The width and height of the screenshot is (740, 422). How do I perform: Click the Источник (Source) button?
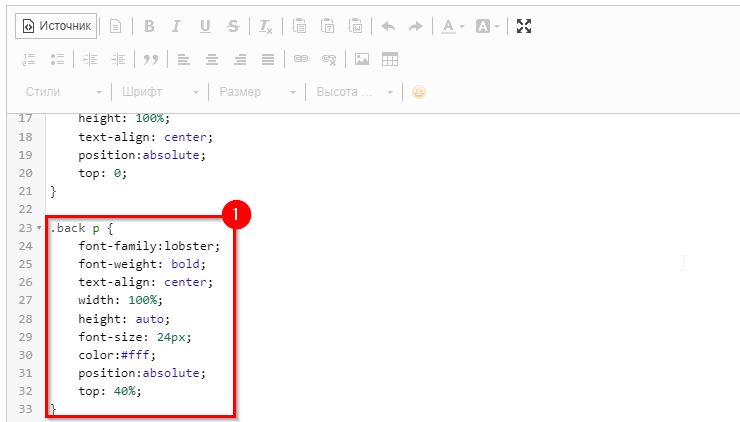pos(56,26)
